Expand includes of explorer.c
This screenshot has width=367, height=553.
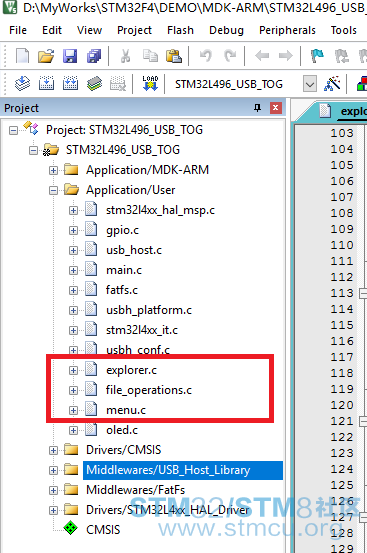[73, 370]
